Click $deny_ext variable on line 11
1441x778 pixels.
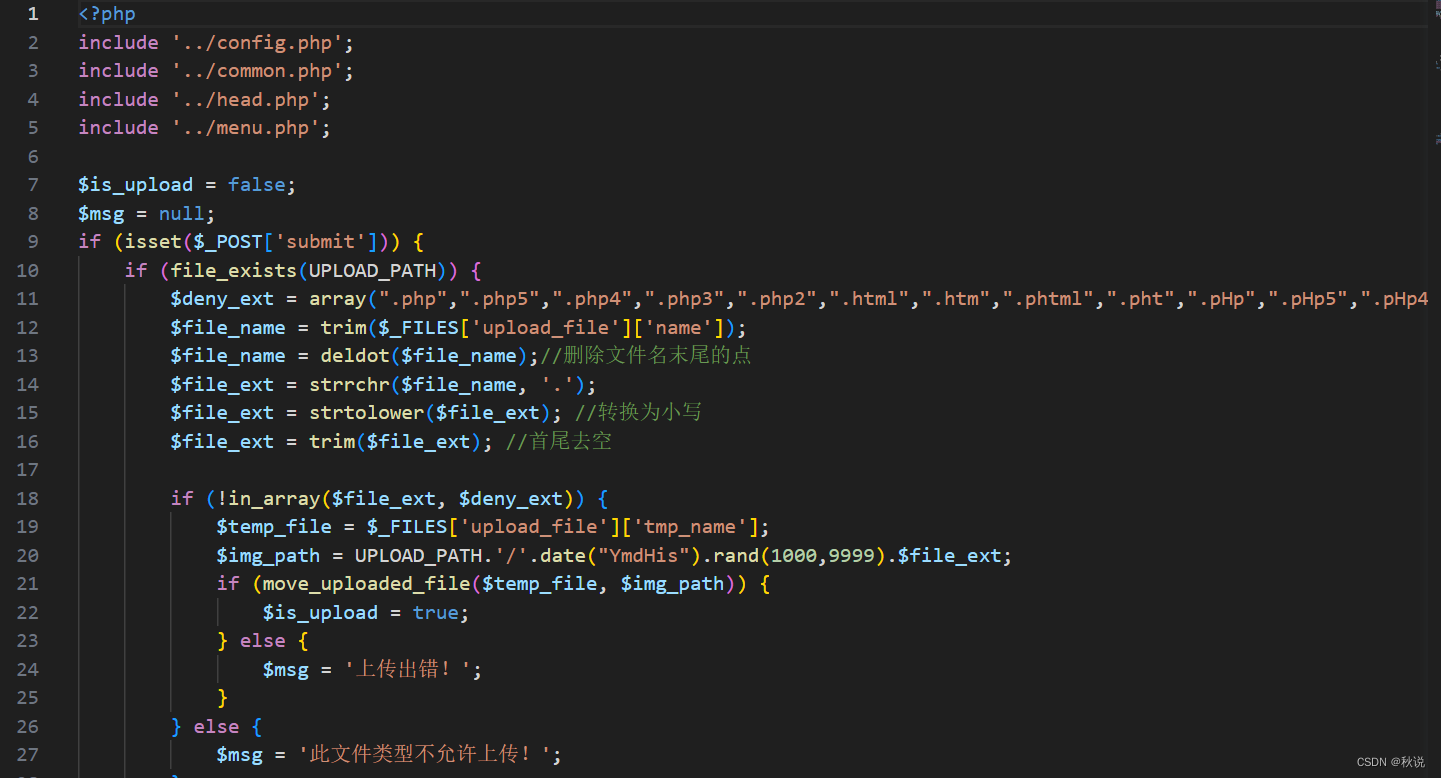click(x=223, y=299)
